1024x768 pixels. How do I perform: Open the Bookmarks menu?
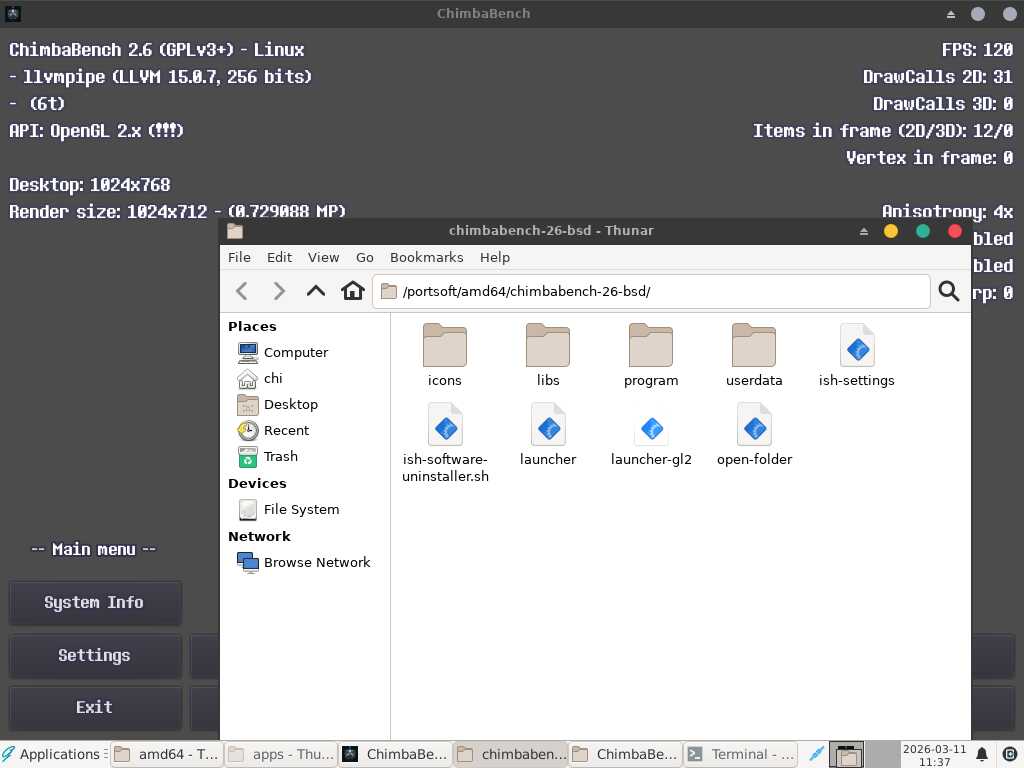pos(426,257)
